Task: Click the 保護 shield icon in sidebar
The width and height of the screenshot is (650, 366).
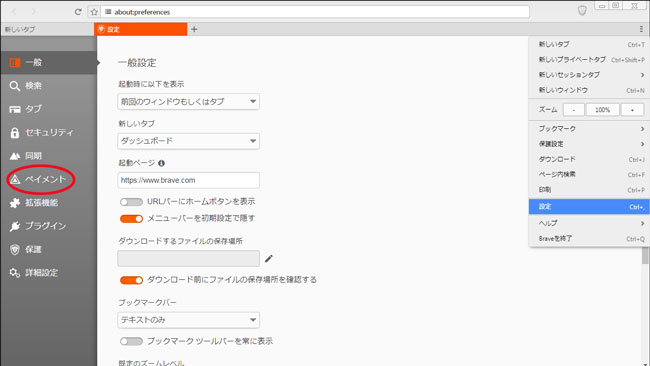Action: pos(15,250)
